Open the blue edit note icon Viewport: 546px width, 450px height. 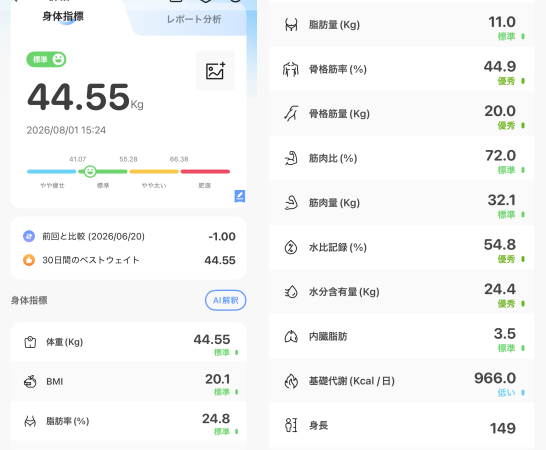(240, 196)
